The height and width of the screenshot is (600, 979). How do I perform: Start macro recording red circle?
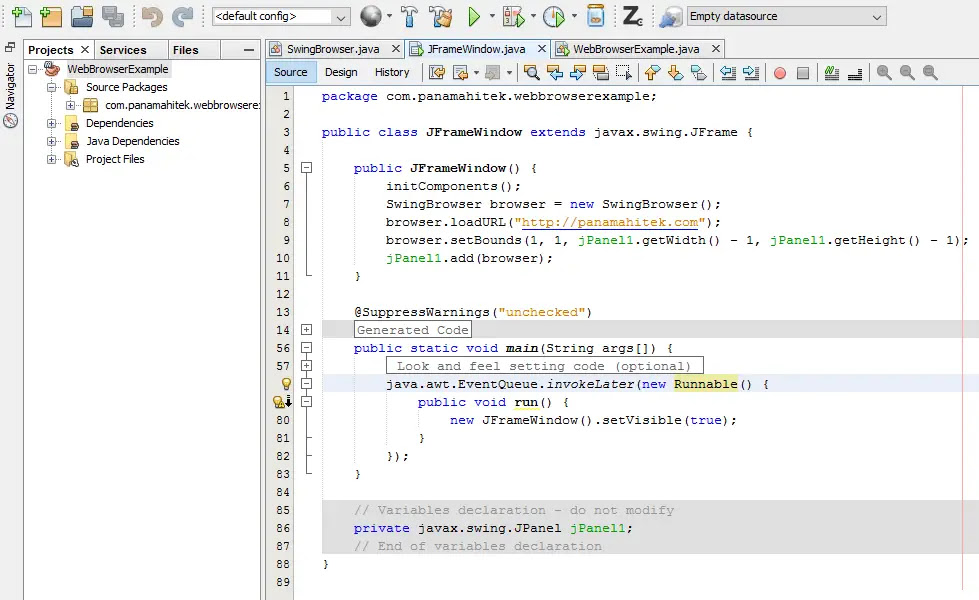pyautogui.click(x=780, y=73)
